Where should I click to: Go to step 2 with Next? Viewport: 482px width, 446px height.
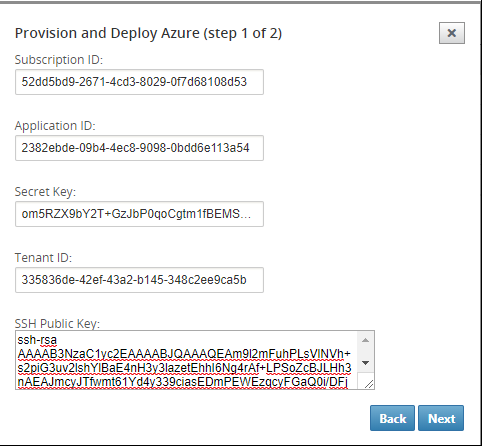click(441, 418)
